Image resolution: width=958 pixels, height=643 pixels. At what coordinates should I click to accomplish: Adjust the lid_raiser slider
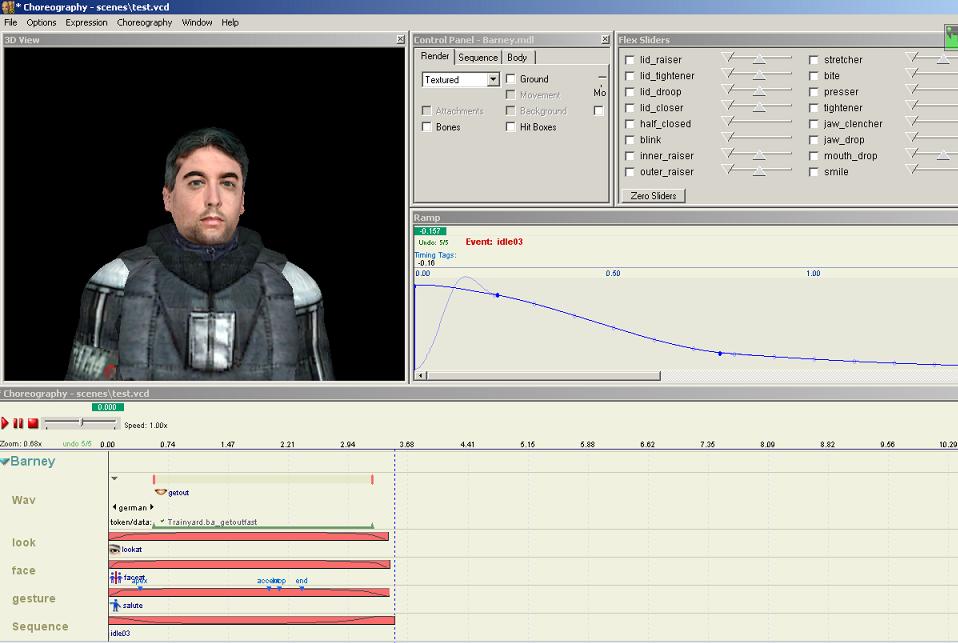[x=758, y=59]
